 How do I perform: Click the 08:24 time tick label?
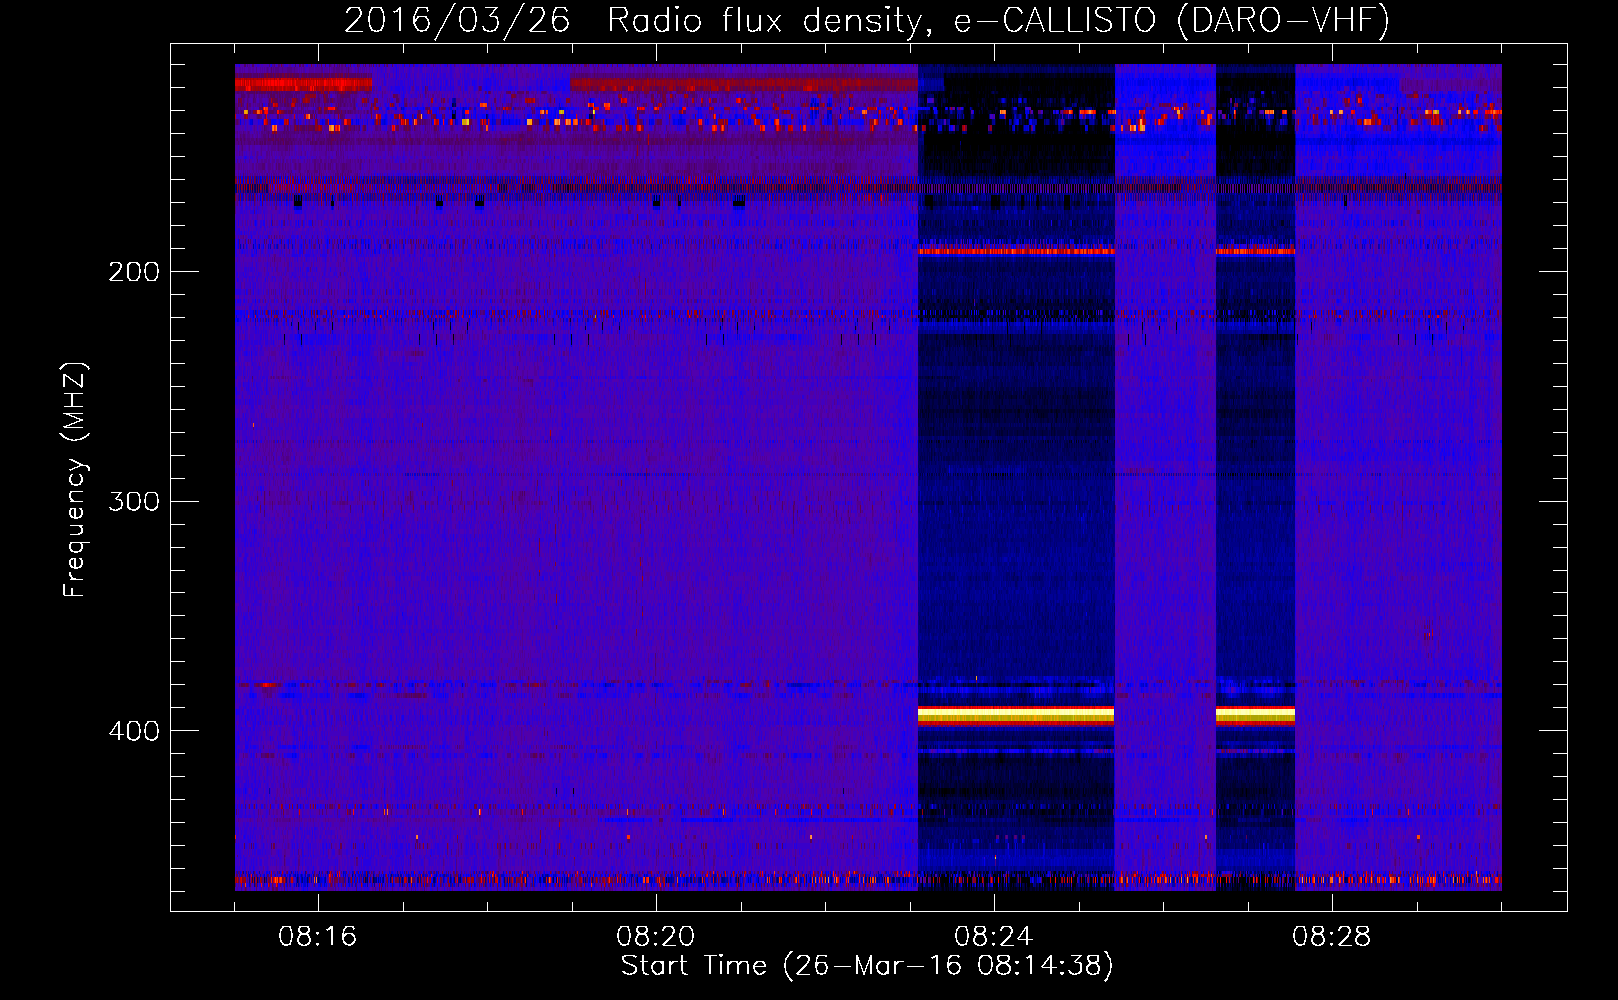click(x=993, y=937)
